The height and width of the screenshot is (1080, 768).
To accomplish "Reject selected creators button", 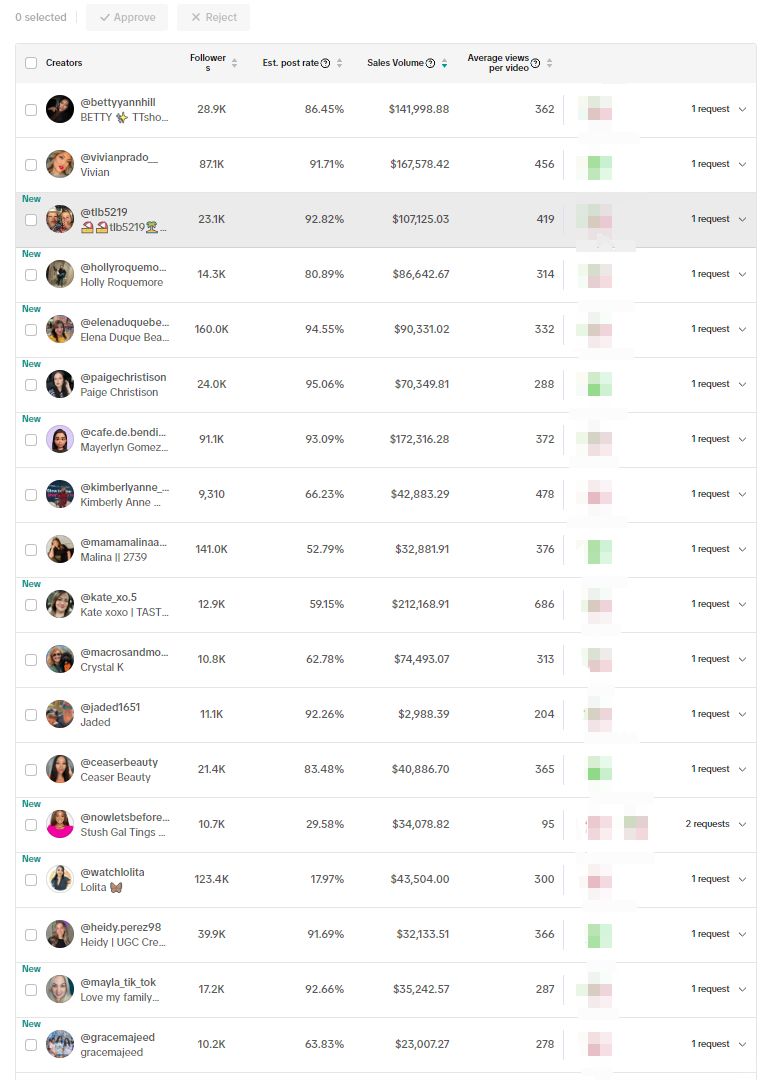I will click(214, 17).
